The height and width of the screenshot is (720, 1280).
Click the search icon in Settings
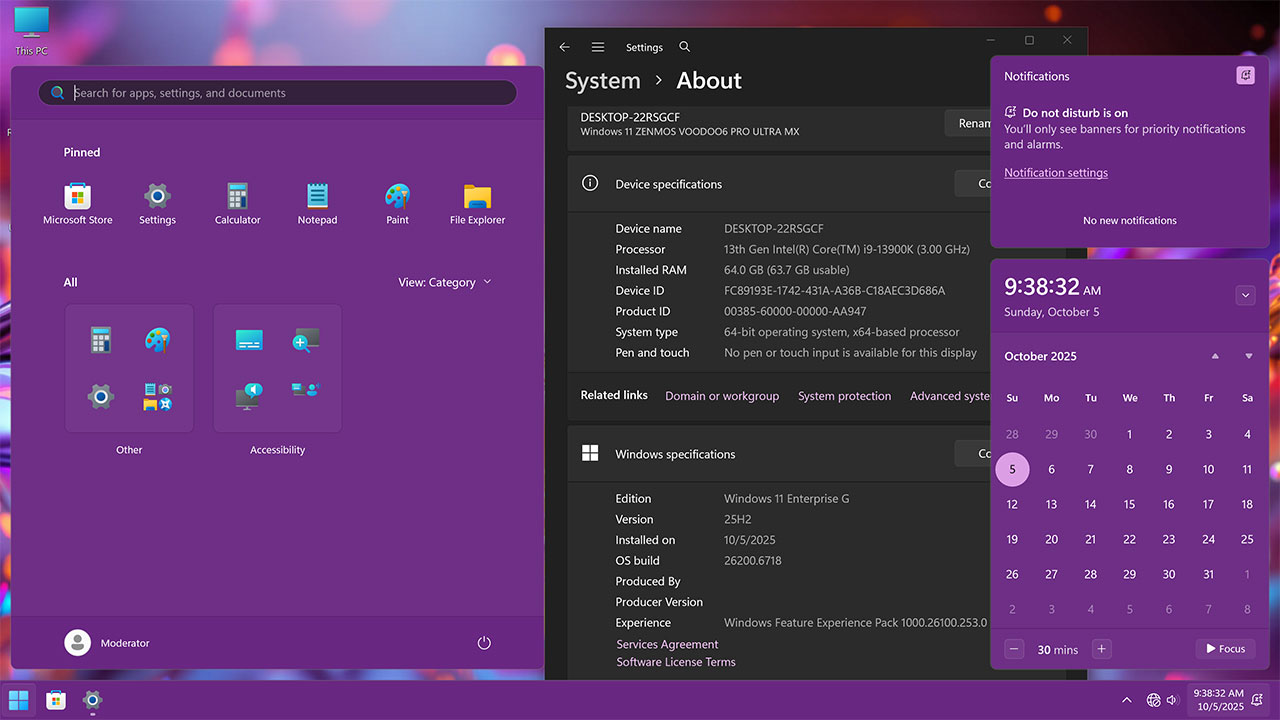(685, 47)
